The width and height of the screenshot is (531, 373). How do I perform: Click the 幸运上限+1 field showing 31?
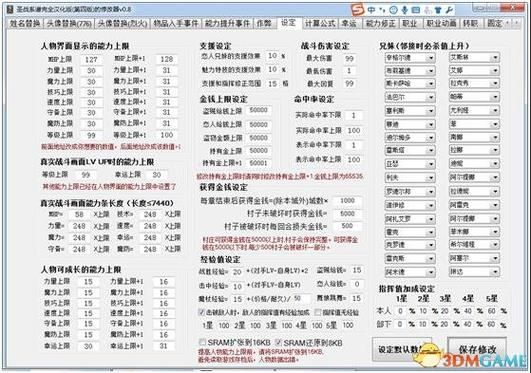pos(164,346)
